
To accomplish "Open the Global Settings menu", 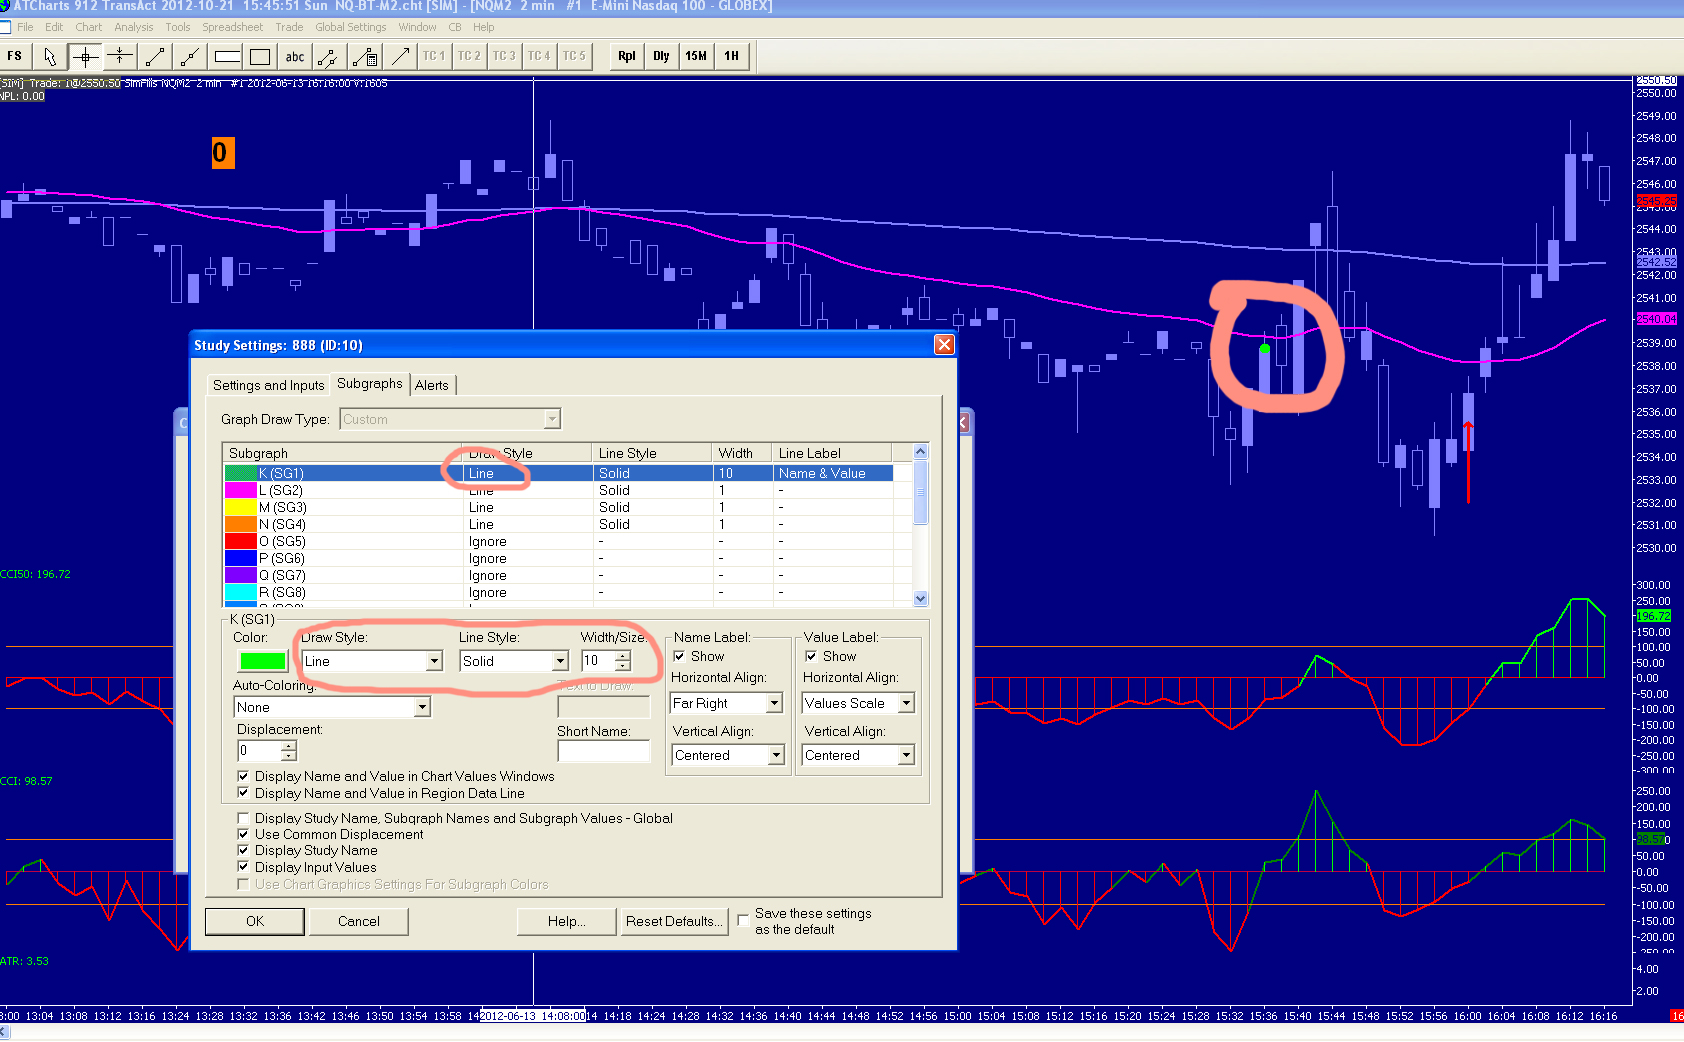I will pyautogui.click(x=351, y=27).
